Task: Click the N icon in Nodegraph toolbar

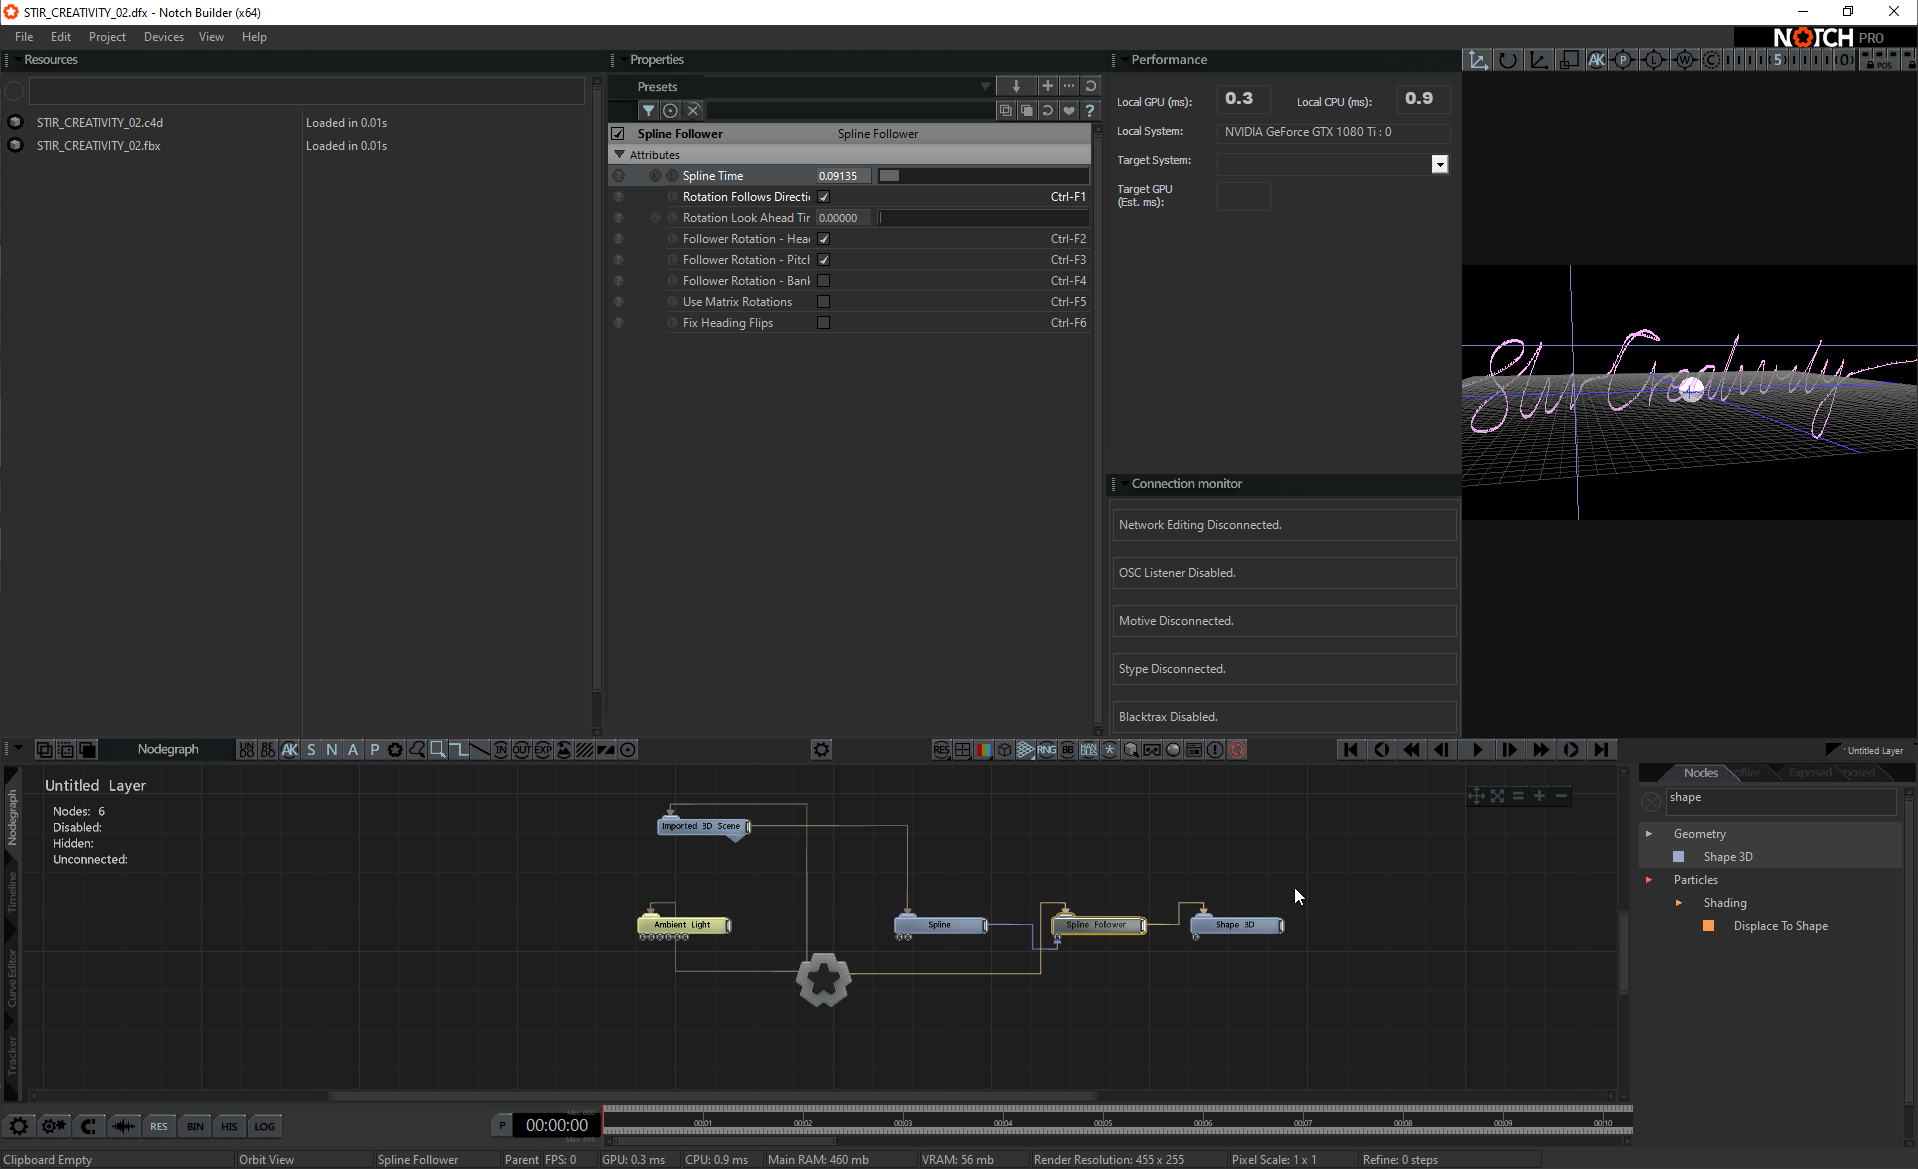Action: 332,750
